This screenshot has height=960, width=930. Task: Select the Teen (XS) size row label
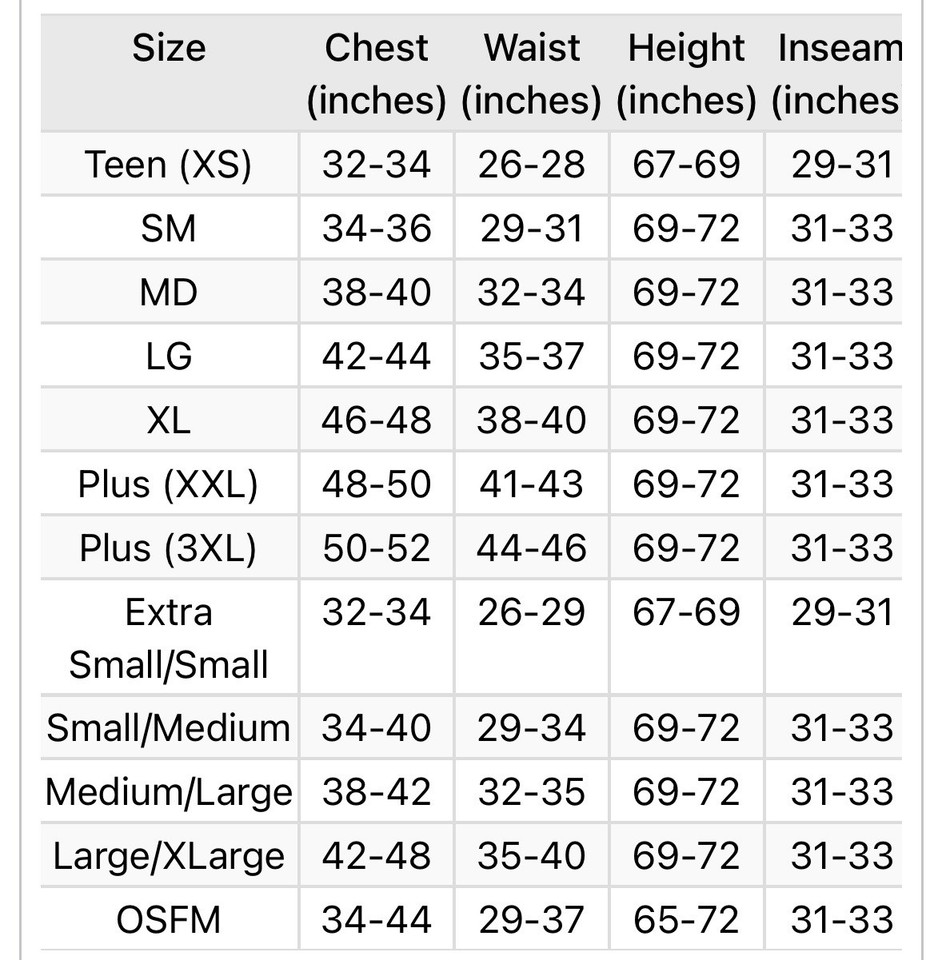(169, 165)
